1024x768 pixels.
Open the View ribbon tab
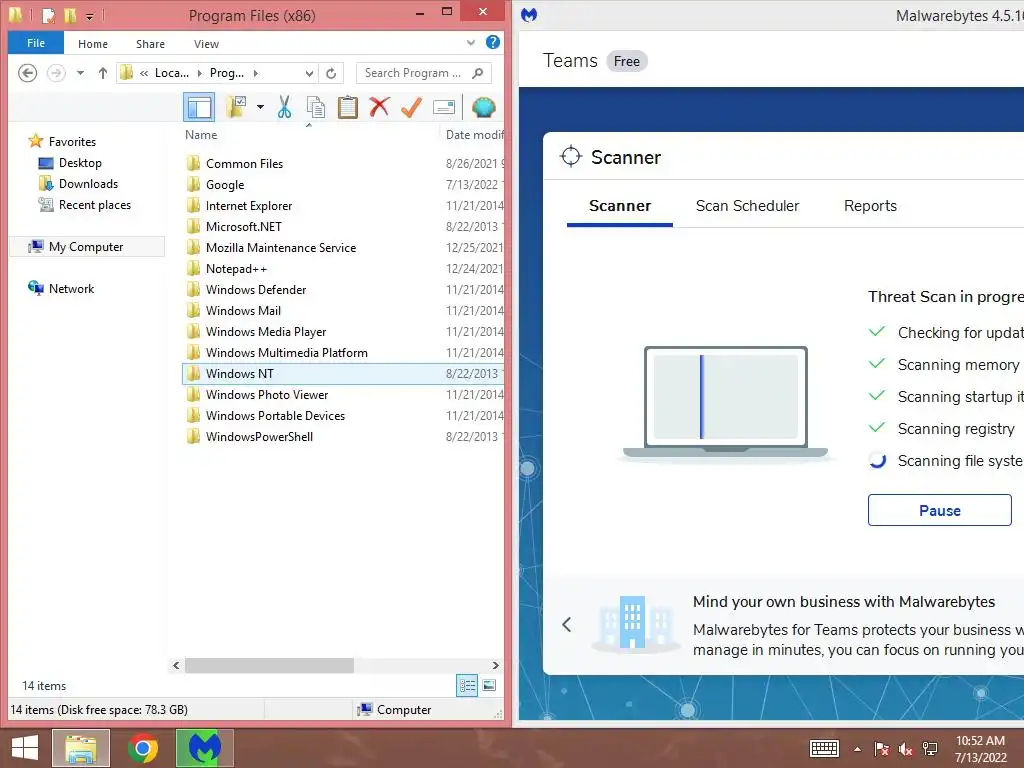[206, 44]
